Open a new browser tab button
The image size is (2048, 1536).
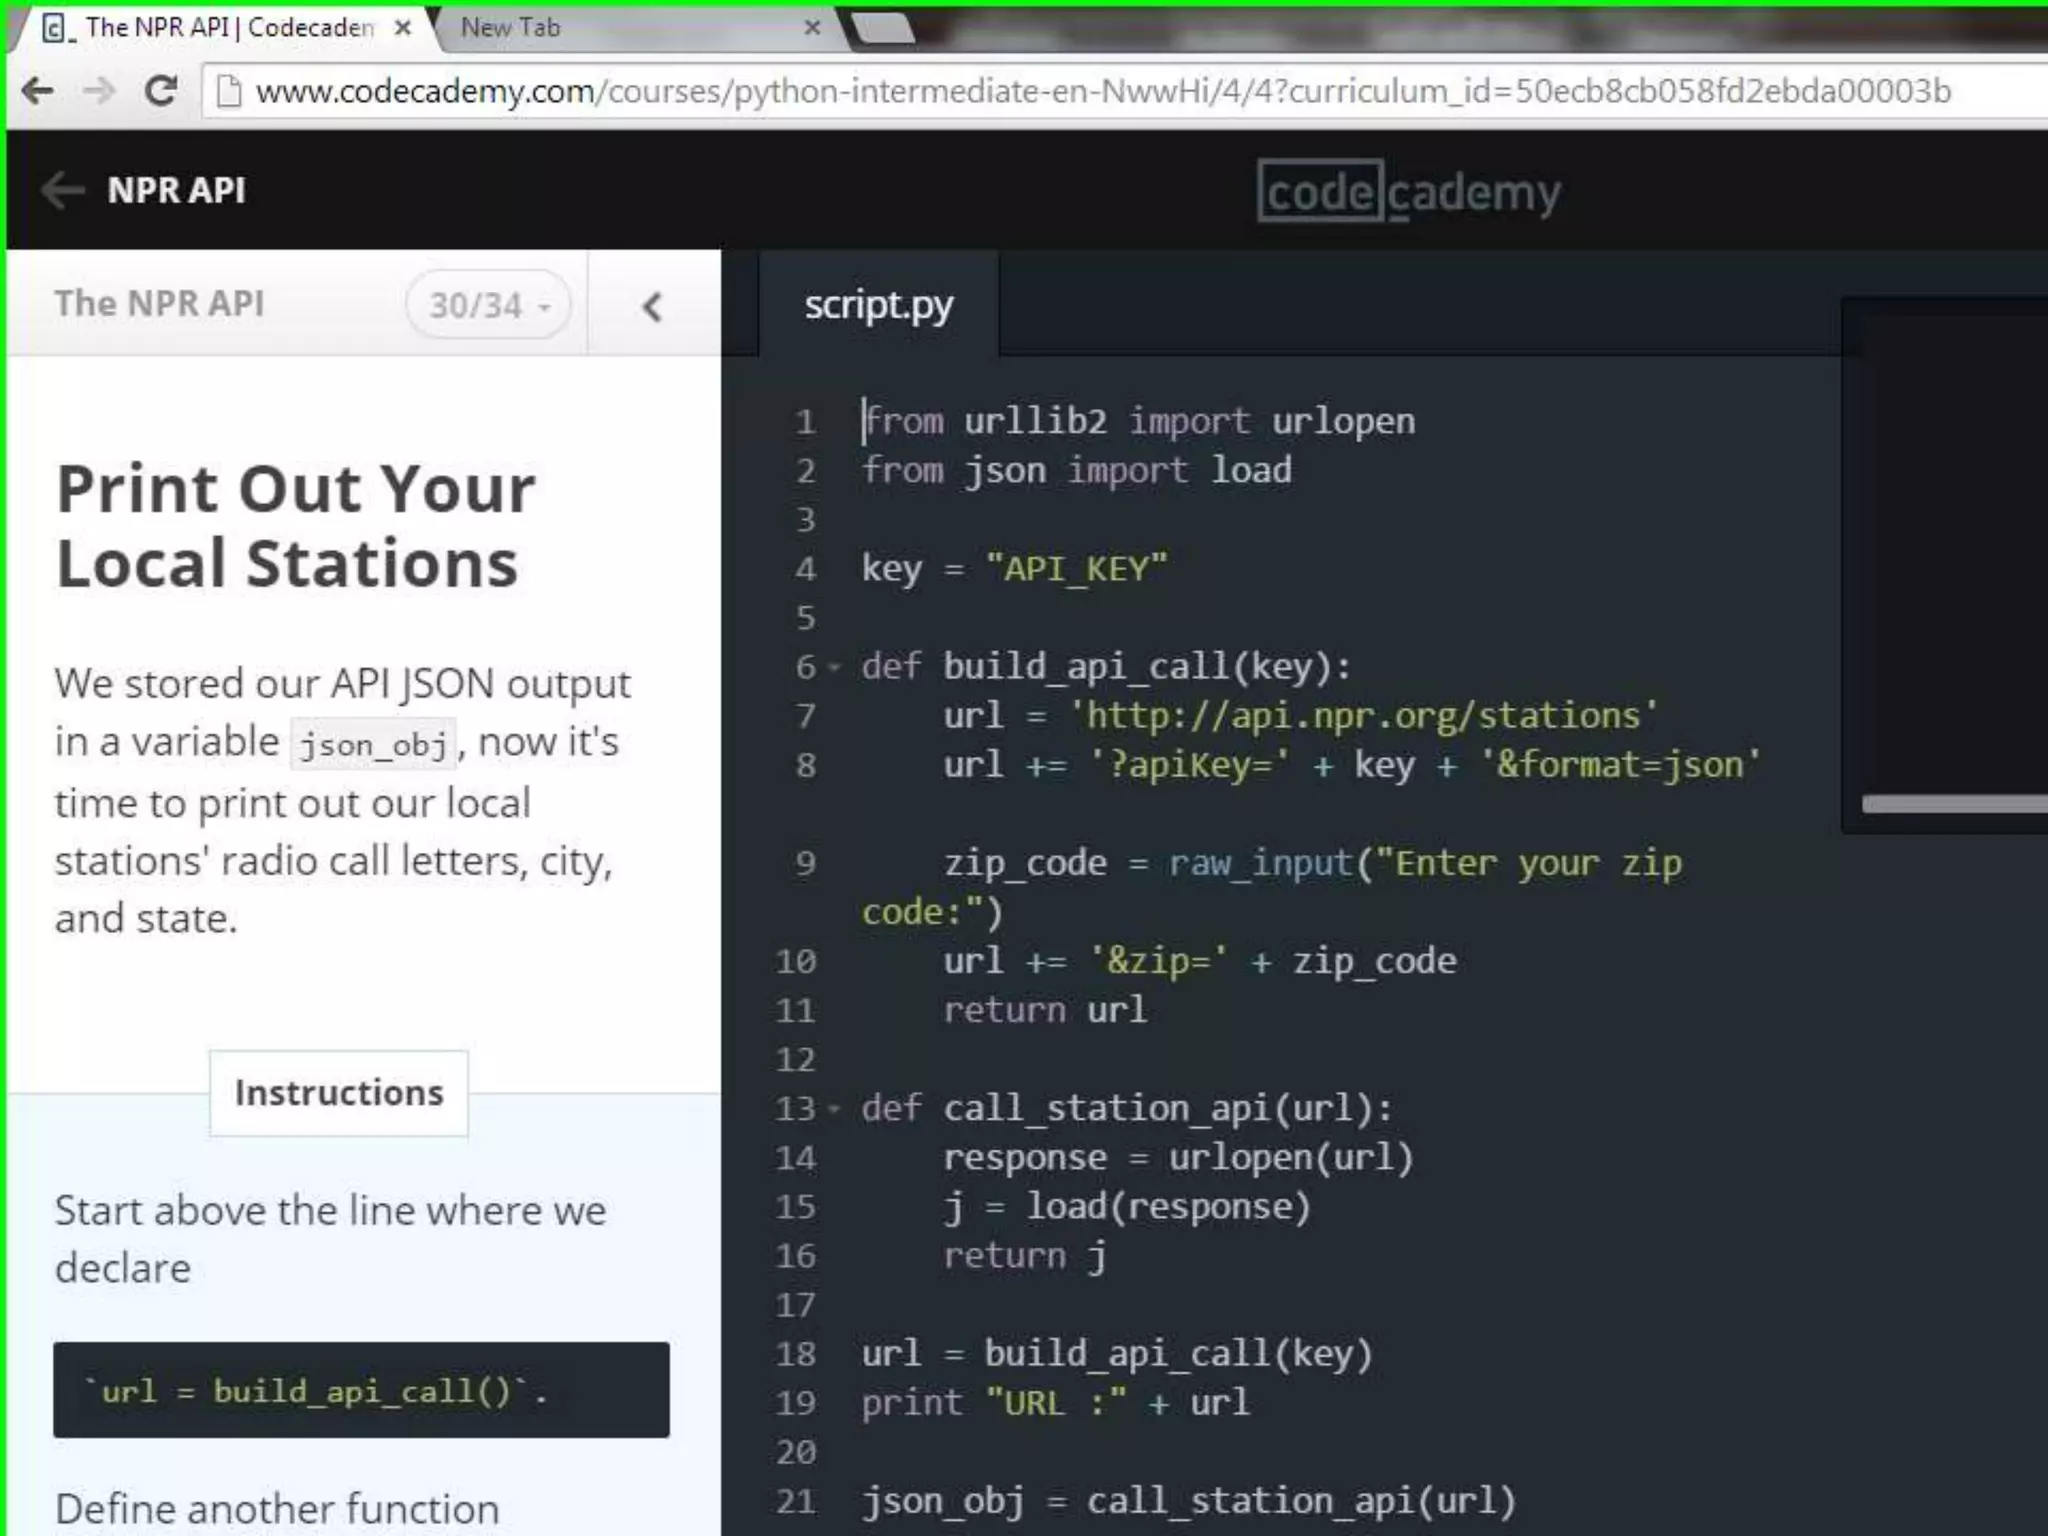(882, 28)
